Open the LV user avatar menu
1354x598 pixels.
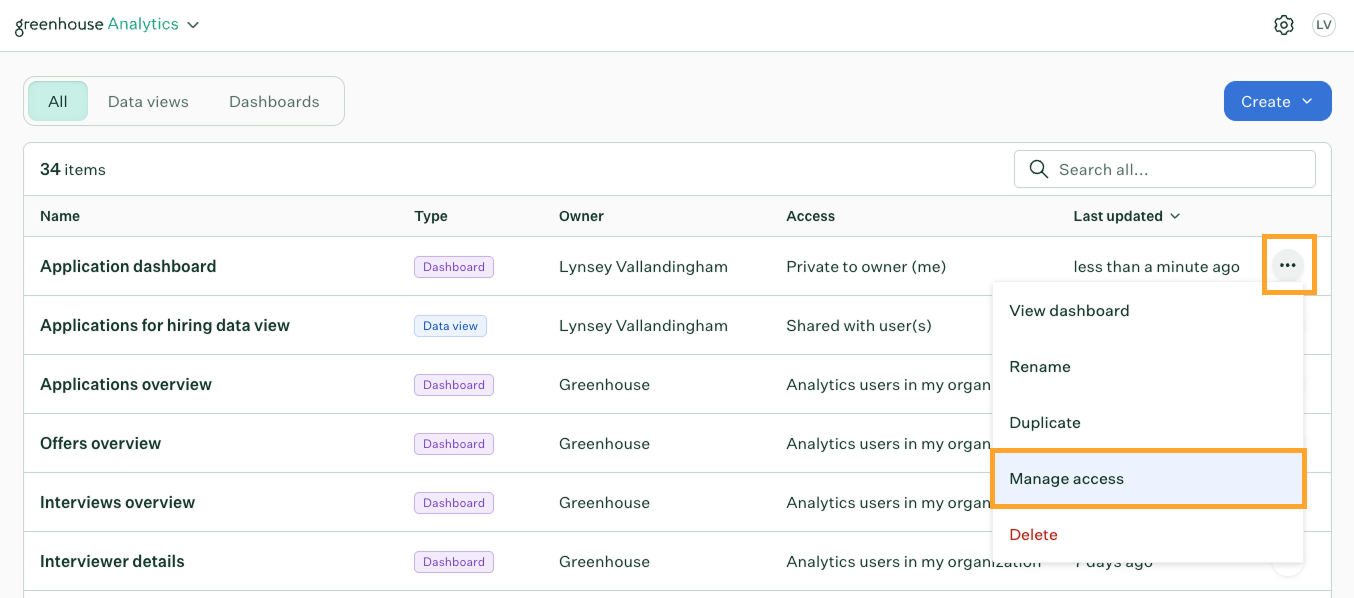(x=1324, y=25)
